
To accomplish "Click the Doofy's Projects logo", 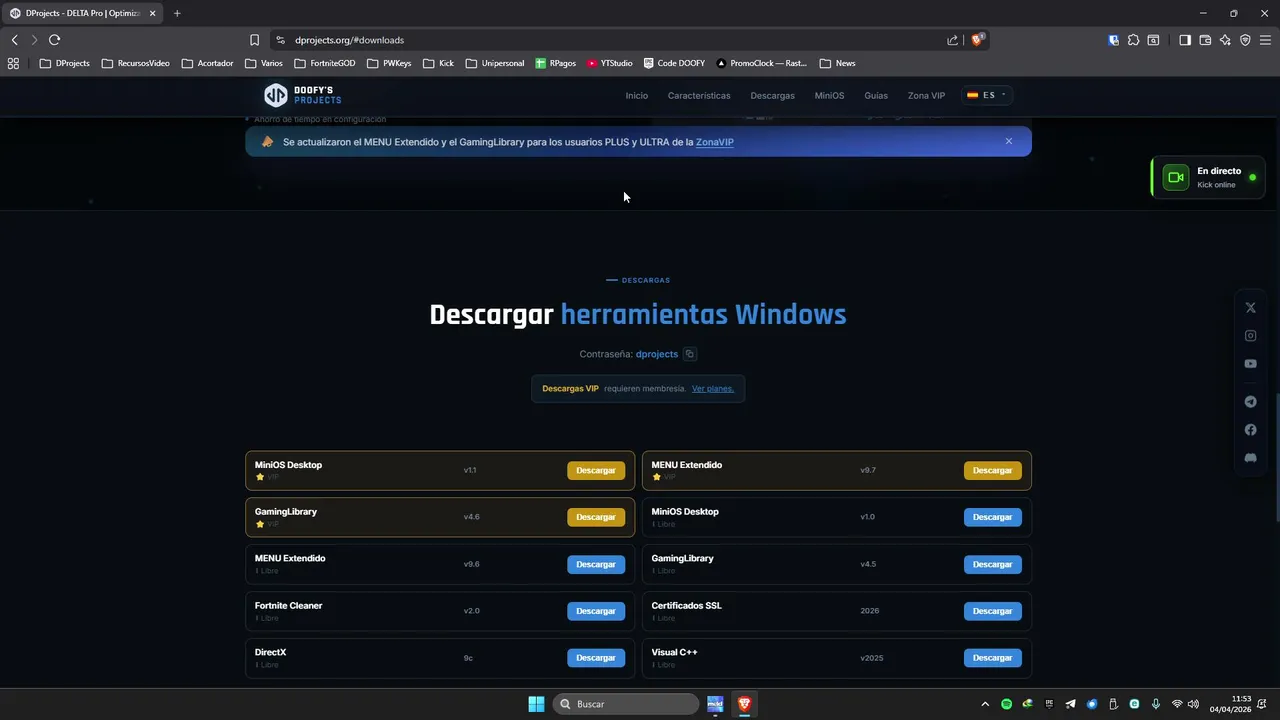I will pyautogui.click(x=302, y=95).
